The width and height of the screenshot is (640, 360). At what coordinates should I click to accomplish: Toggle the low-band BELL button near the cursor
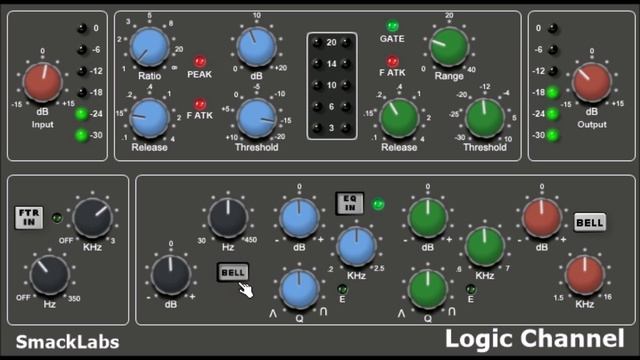[x=233, y=272]
